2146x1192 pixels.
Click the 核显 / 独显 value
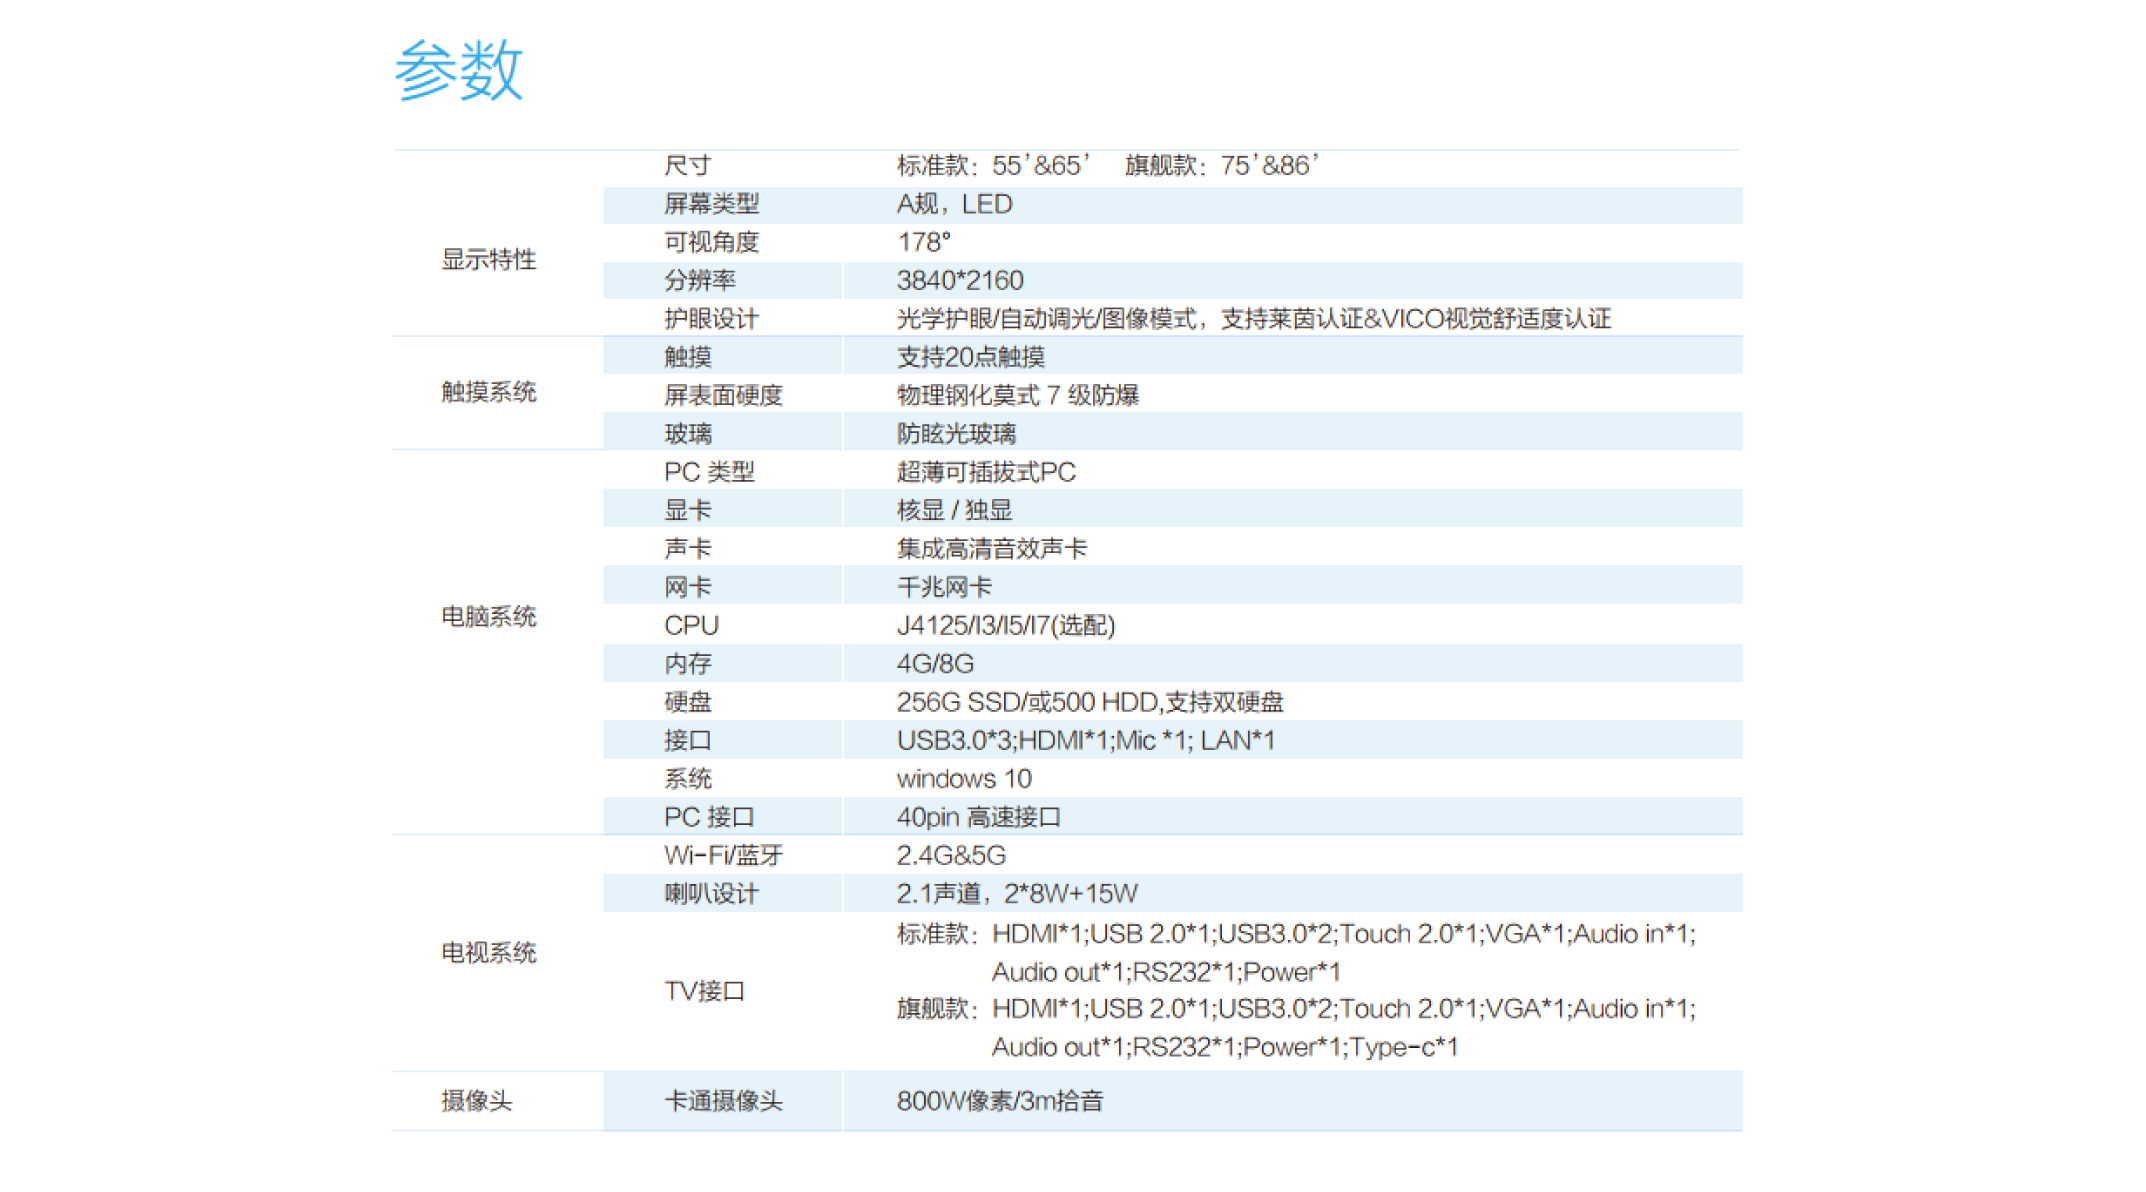click(x=955, y=511)
